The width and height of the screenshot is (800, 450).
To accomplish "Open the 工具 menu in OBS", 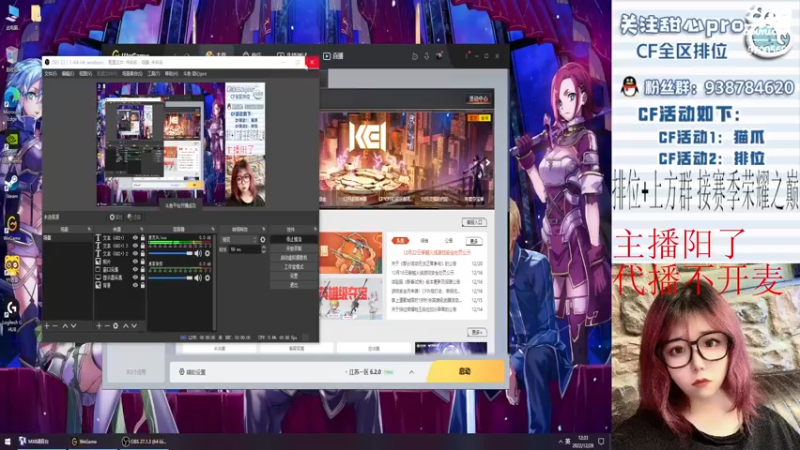I will [x=154, y=73].
